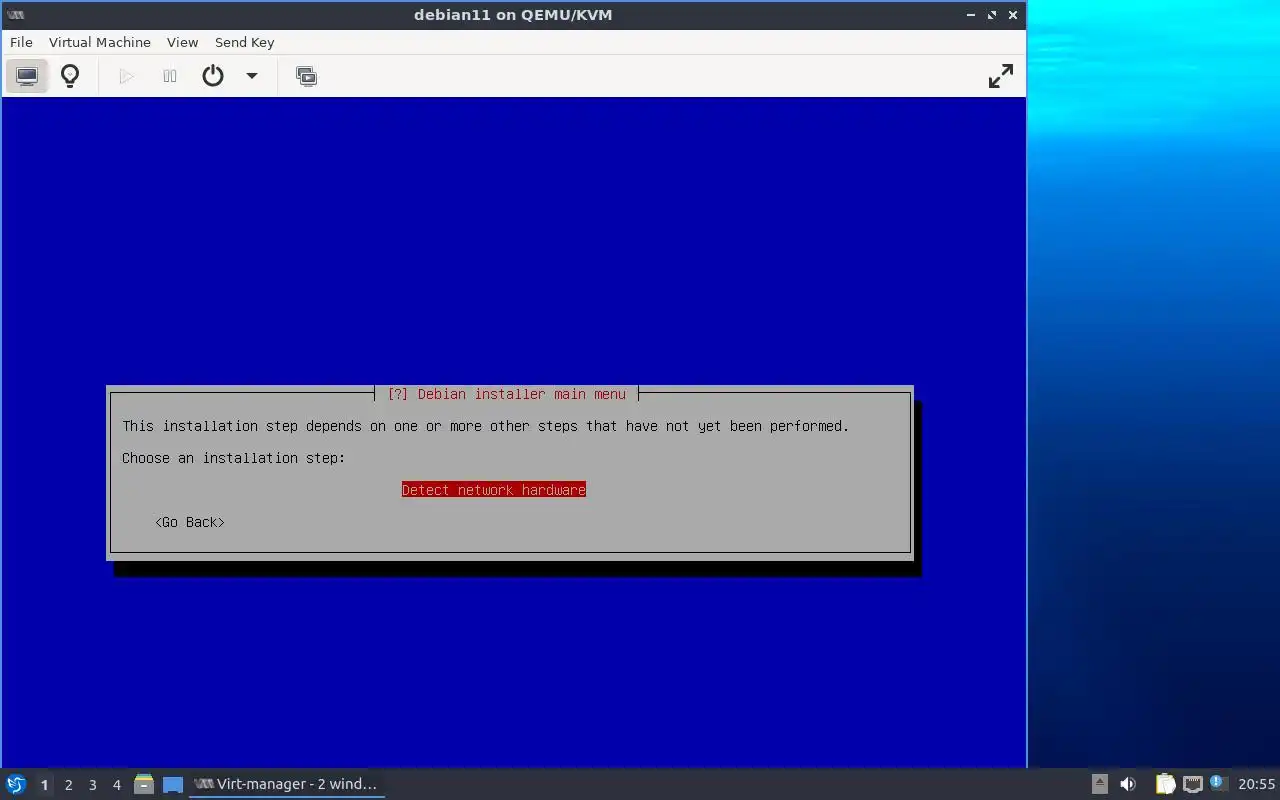The image size is (1280, 800).
Task: Open the File menu
Action: [21, 42]
